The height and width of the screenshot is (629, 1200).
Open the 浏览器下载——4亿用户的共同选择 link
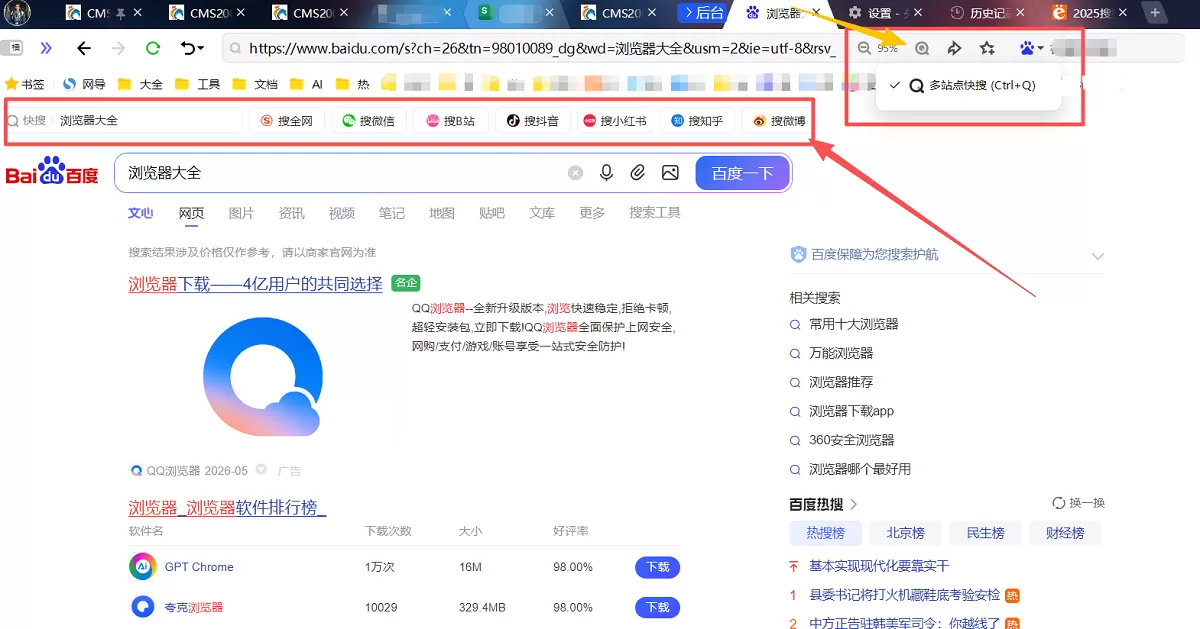tap(255, 284)
